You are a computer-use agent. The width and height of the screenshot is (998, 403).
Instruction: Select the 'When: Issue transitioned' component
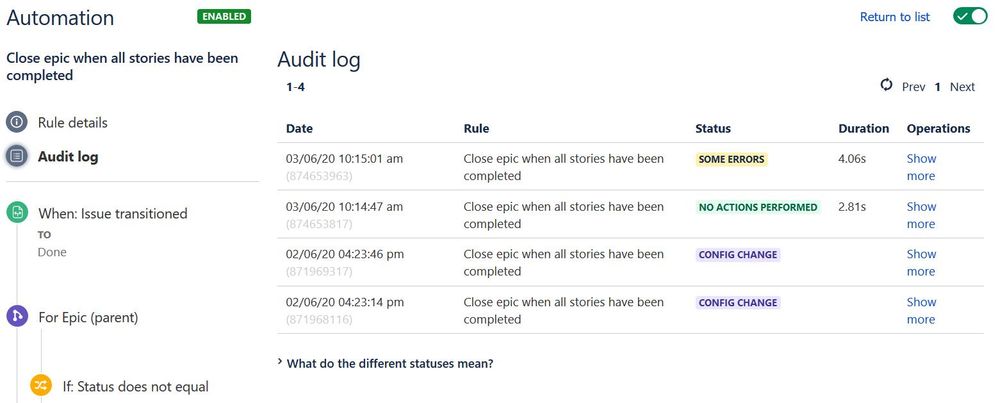click(x=112, y=213)
